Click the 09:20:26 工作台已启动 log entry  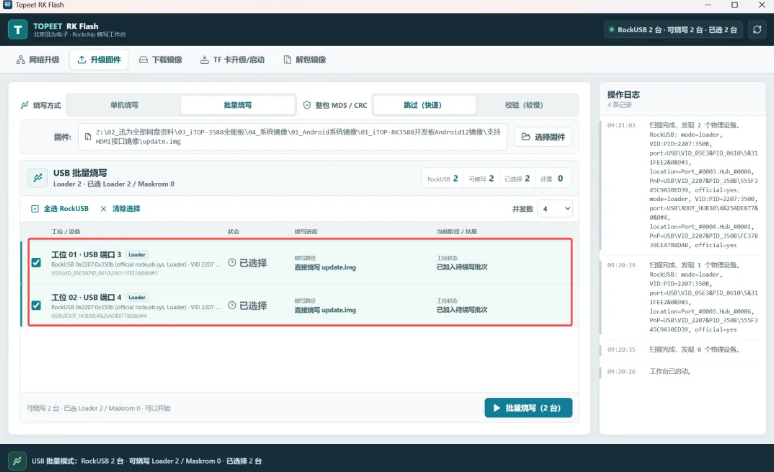tap(681, 371)
